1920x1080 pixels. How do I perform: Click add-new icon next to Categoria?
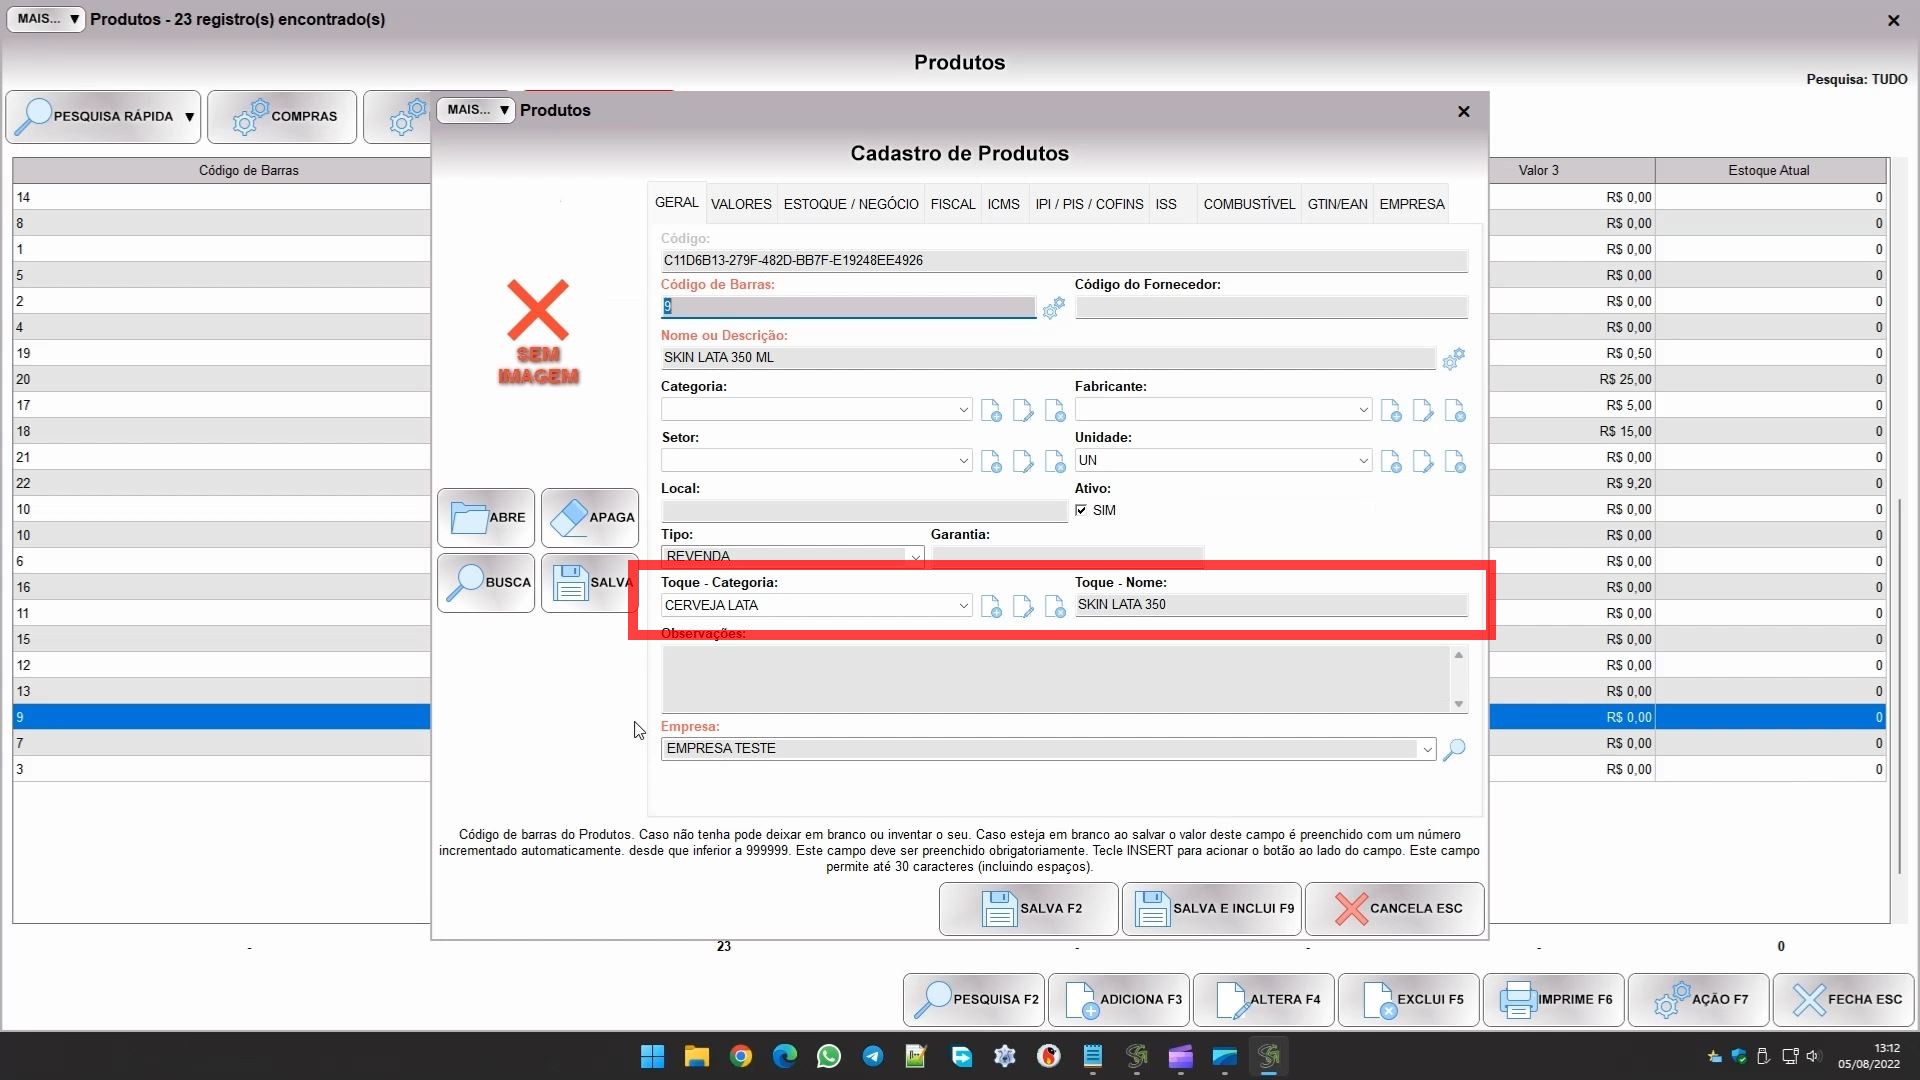[x=991, y=410]
